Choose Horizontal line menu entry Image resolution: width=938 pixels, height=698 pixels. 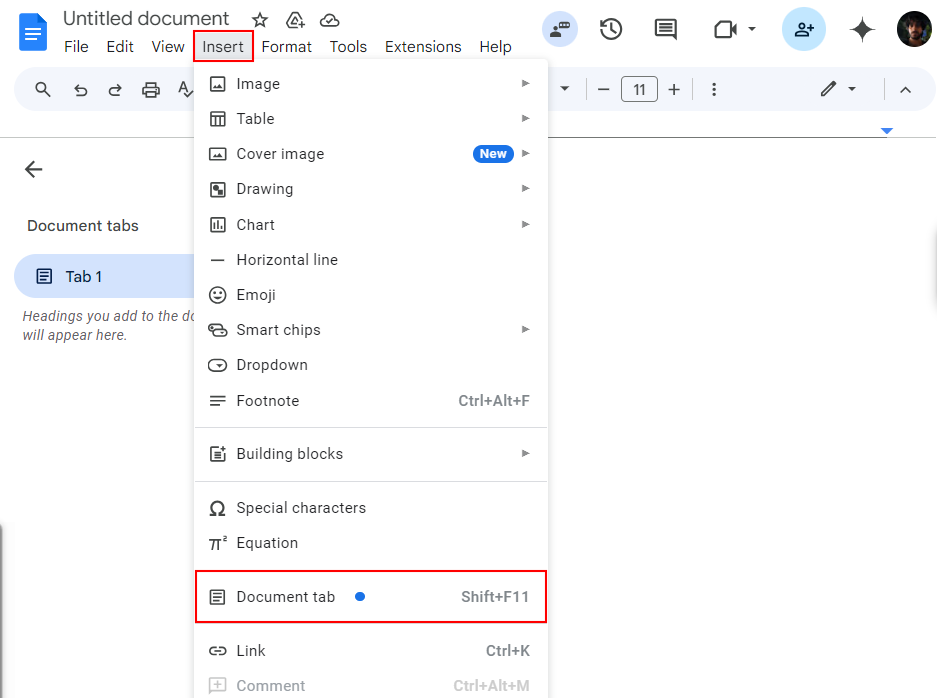click(x=287, y=260)
